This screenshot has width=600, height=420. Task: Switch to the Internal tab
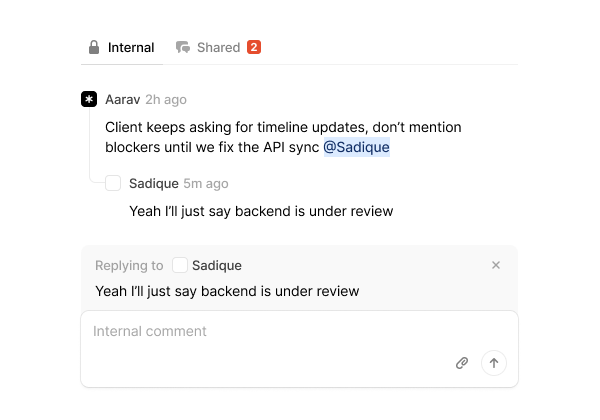pos(131,47)
